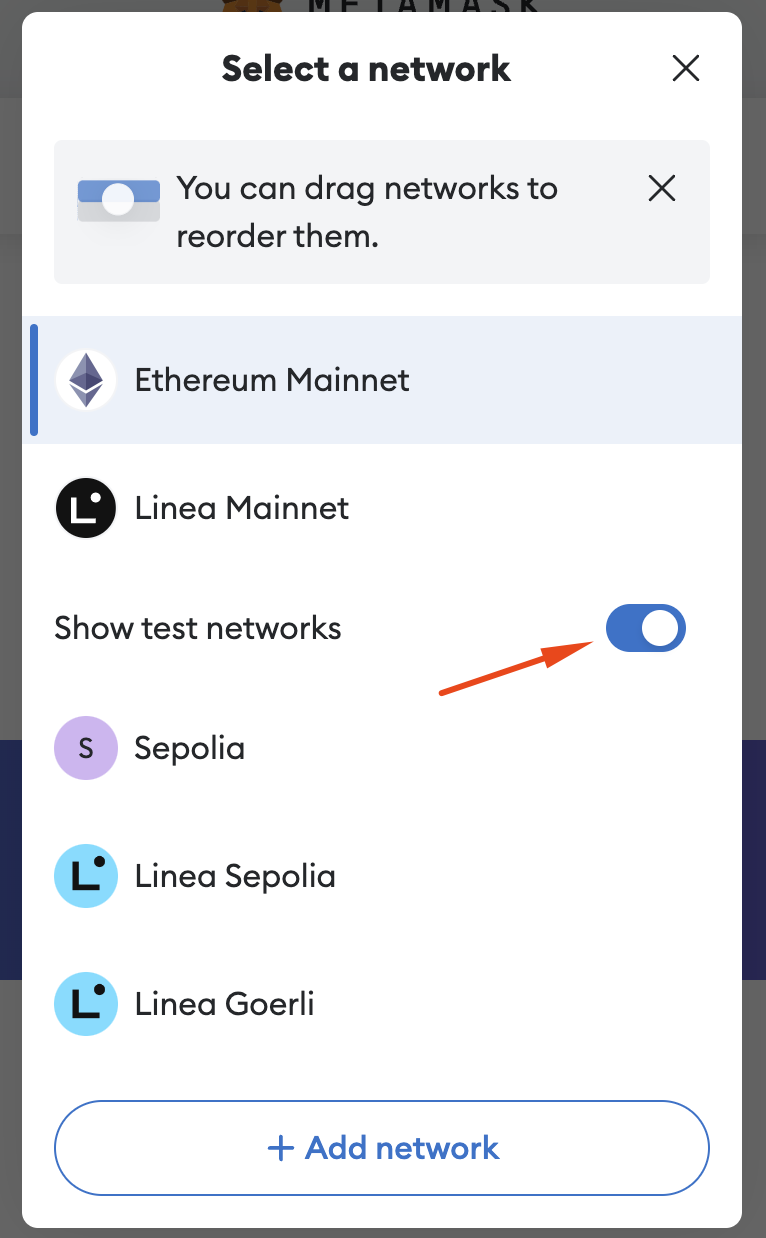Click the blue selected-network indicator bar

click(x=35, y=380)
